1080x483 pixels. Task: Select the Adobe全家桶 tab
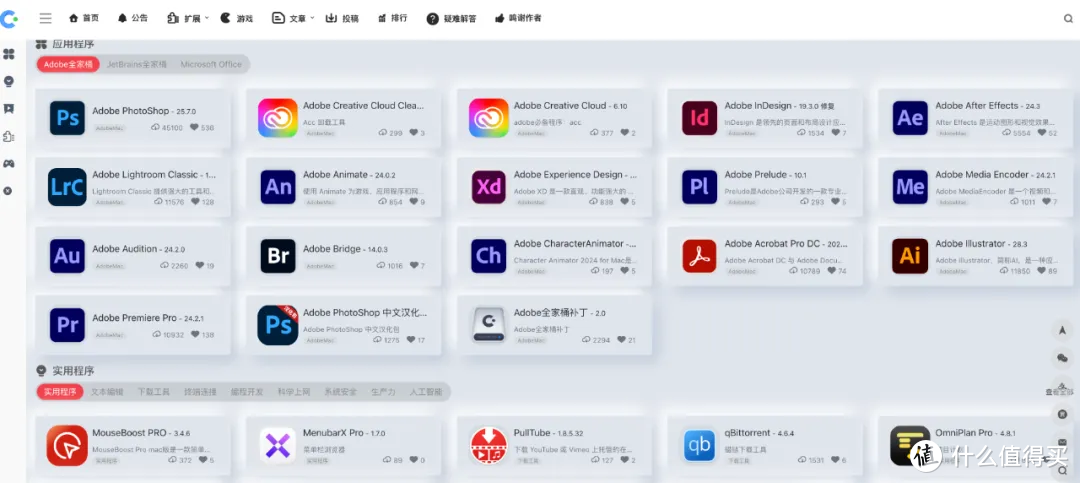(x=68, y=64)
